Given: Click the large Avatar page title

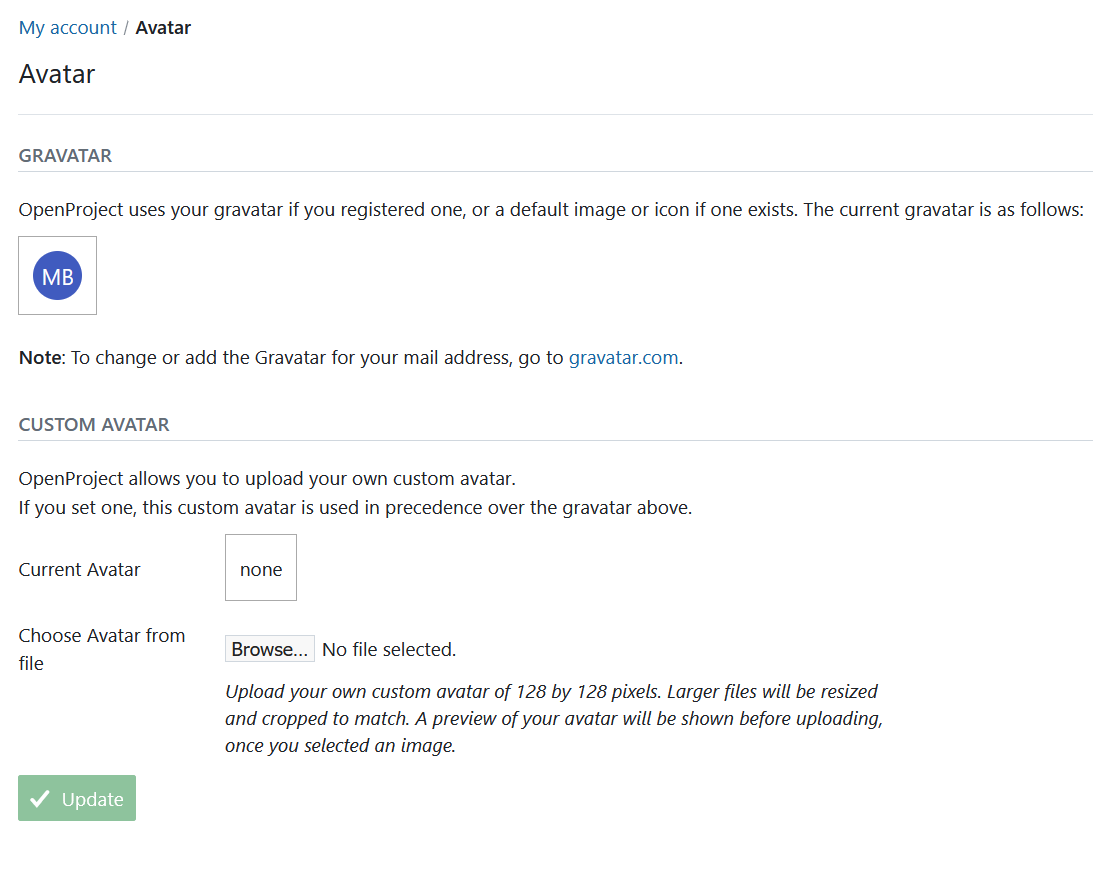Looking at the screenshot, I should (57, 74).
